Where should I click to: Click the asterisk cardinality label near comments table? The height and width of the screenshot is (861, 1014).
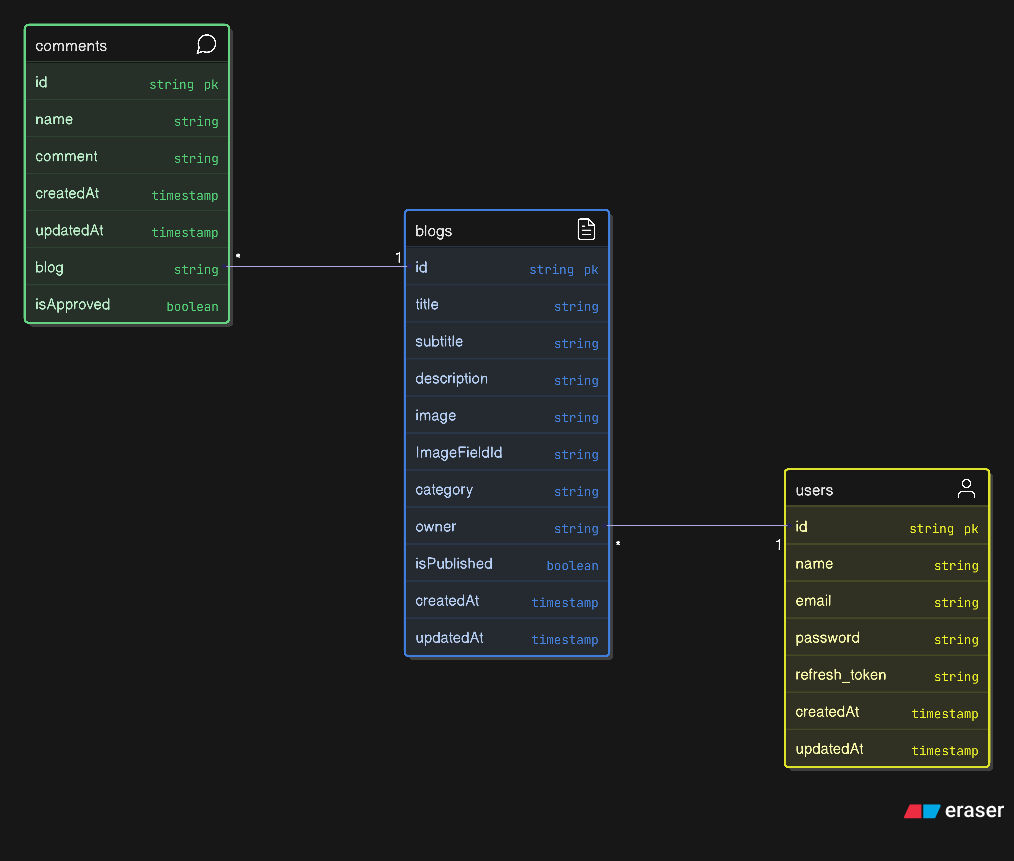pos(238,257)
